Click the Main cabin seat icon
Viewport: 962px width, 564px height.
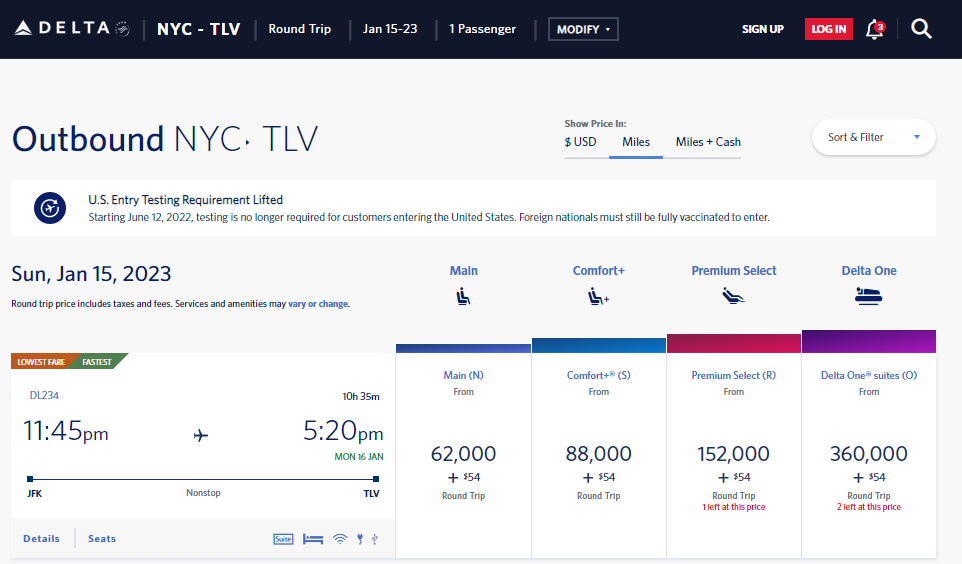pos(463,297)
